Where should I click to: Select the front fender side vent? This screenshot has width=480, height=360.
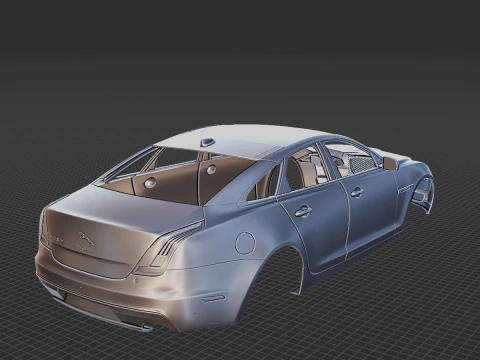tap(406, 188)
